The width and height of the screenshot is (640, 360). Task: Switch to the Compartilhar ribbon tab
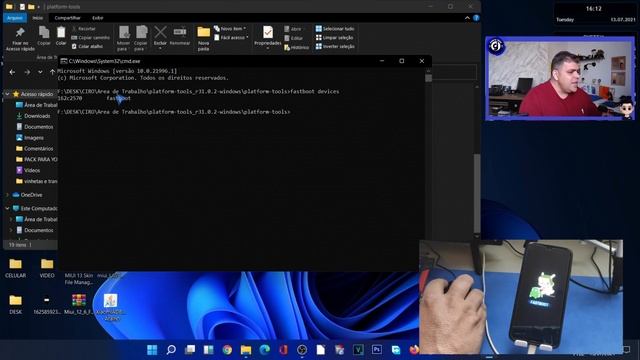(67, 18)
